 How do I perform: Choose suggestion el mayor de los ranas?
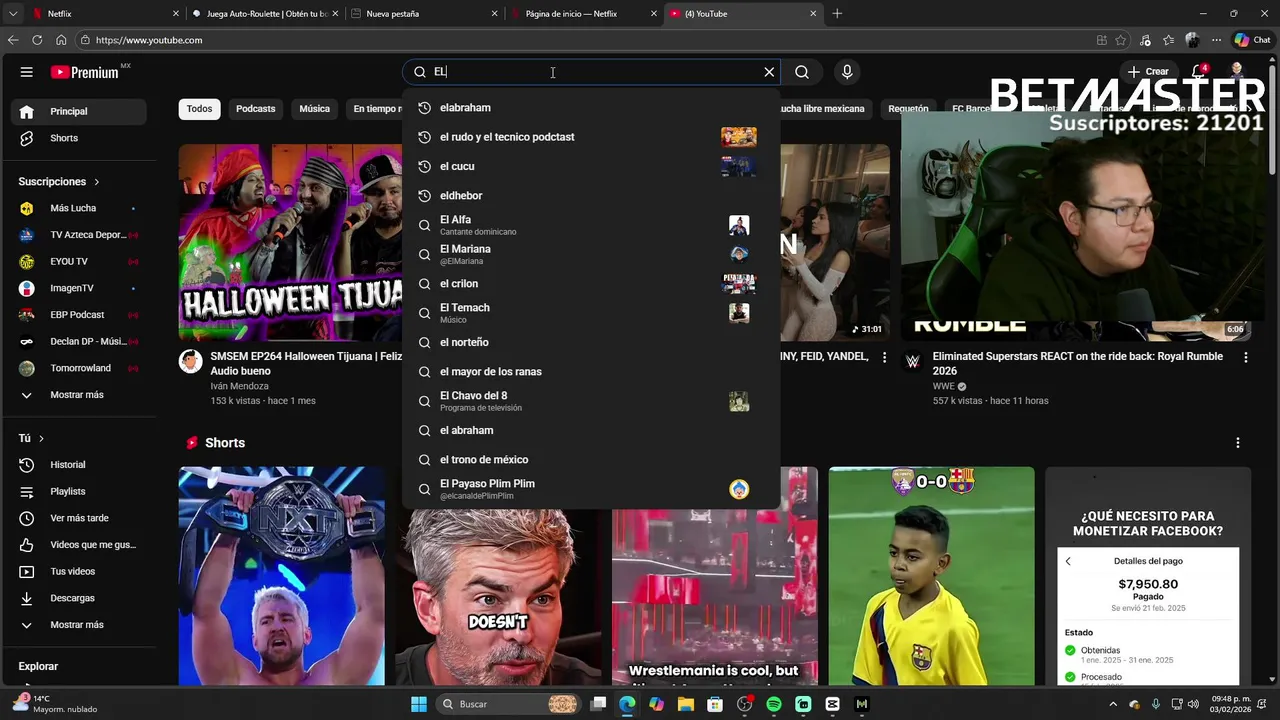tap(590, 372)
